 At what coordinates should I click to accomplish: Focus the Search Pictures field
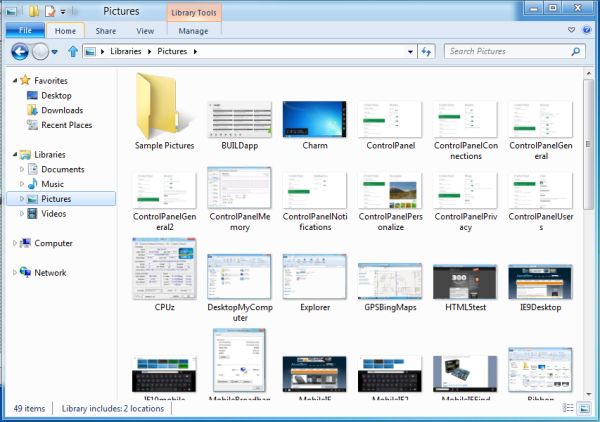[x=515, y=51]
